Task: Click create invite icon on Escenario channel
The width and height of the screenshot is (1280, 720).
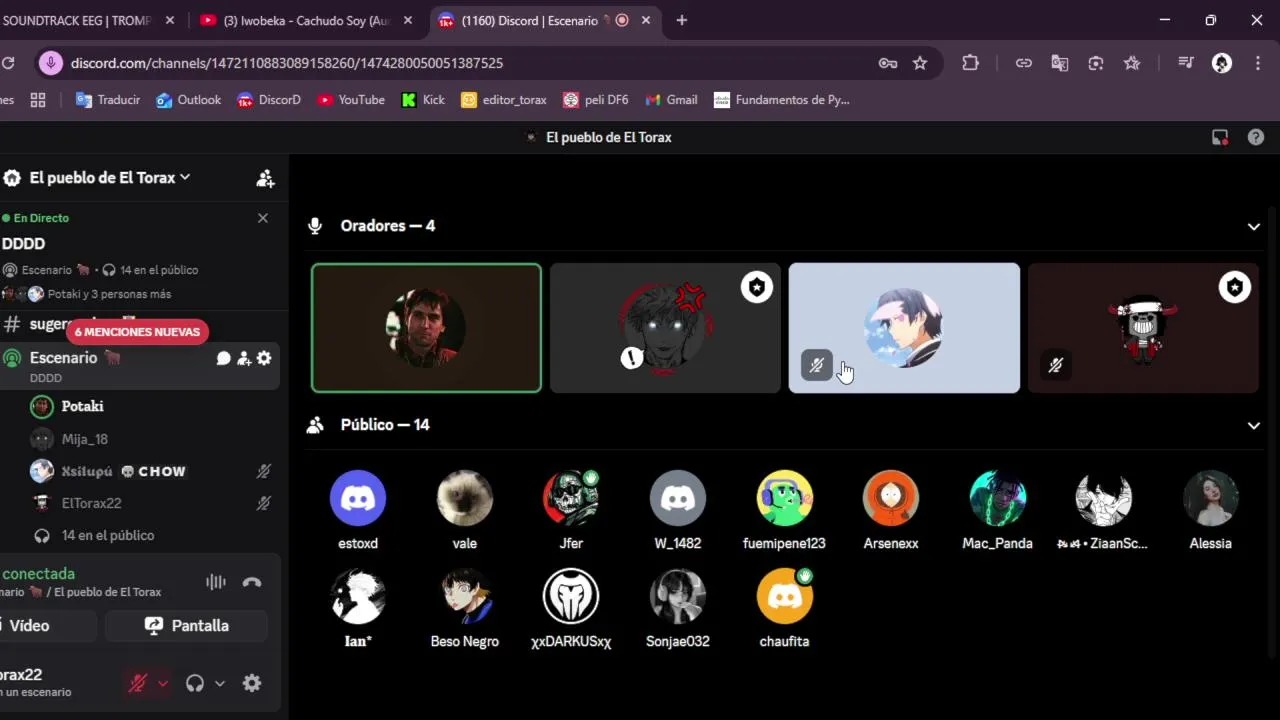Action: click(244, 358)
